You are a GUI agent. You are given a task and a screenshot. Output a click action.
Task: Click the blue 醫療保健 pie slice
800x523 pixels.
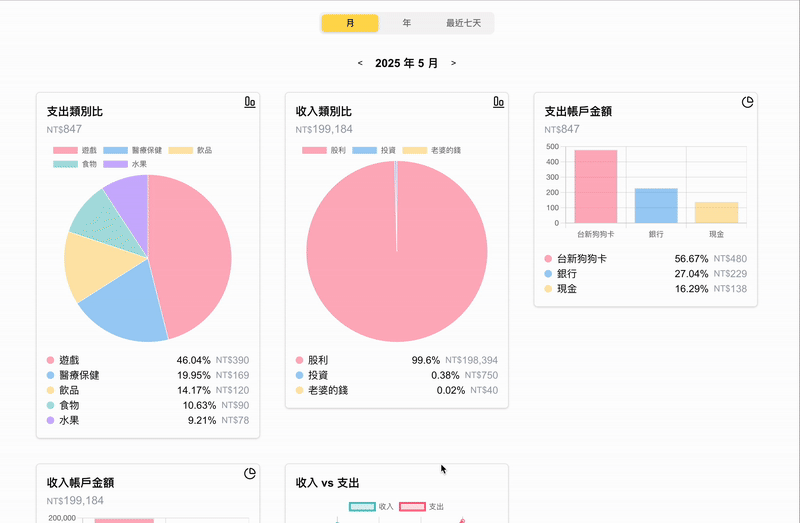click(128, 306)
